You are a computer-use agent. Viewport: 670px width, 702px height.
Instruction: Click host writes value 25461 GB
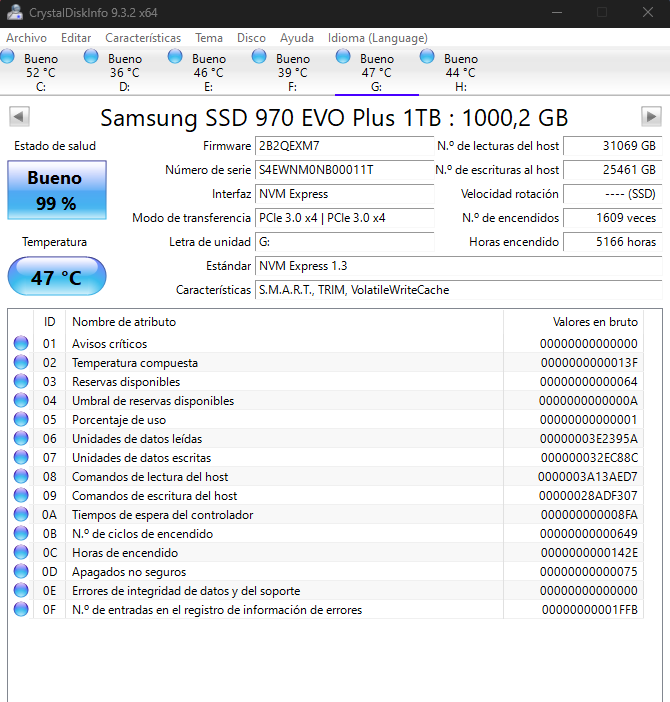point(612,170)
